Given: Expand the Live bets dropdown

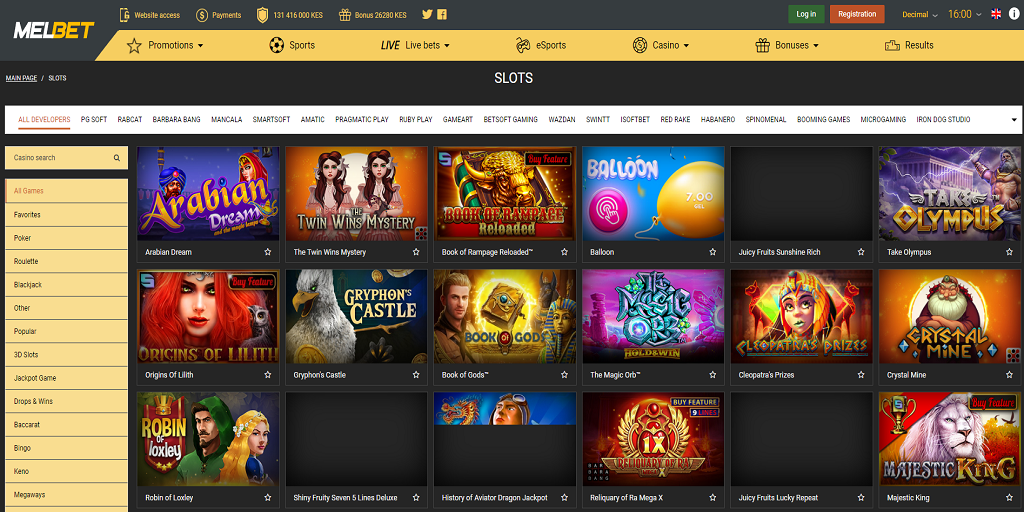Looking at the screenshot, I should click(447, 46).
